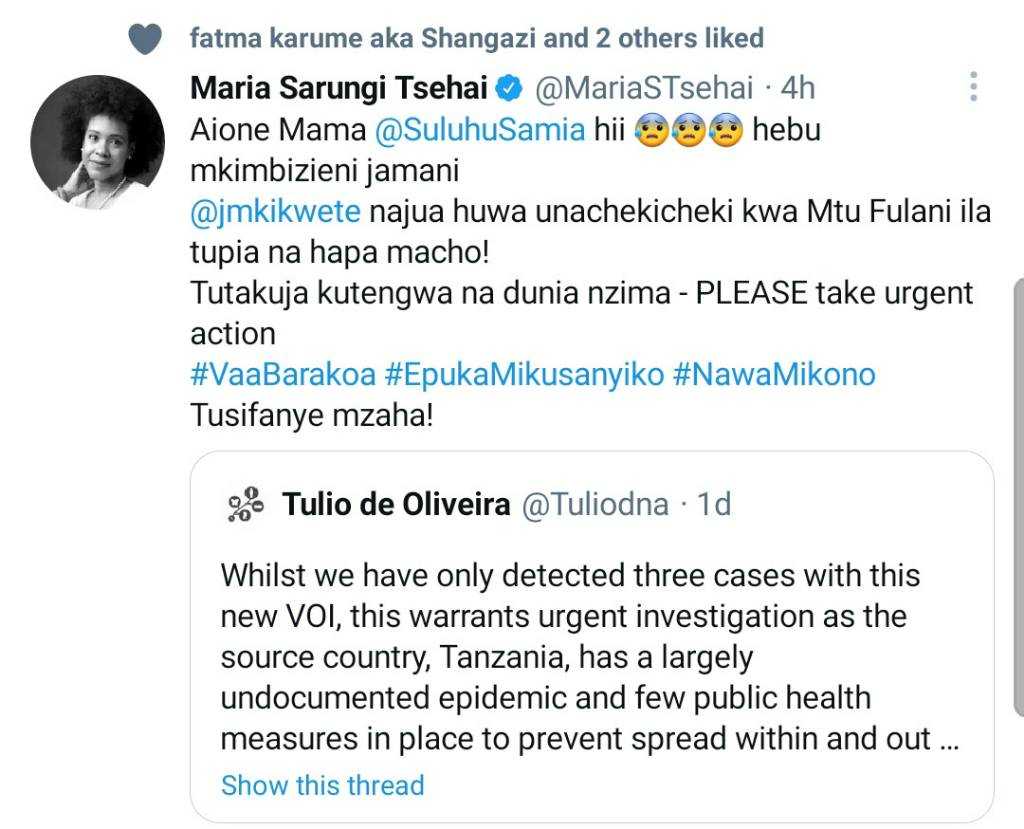This screenshot has height=829, width=1024.
Task: Click the 4h tweet timestamp
Action: (797, 88)
